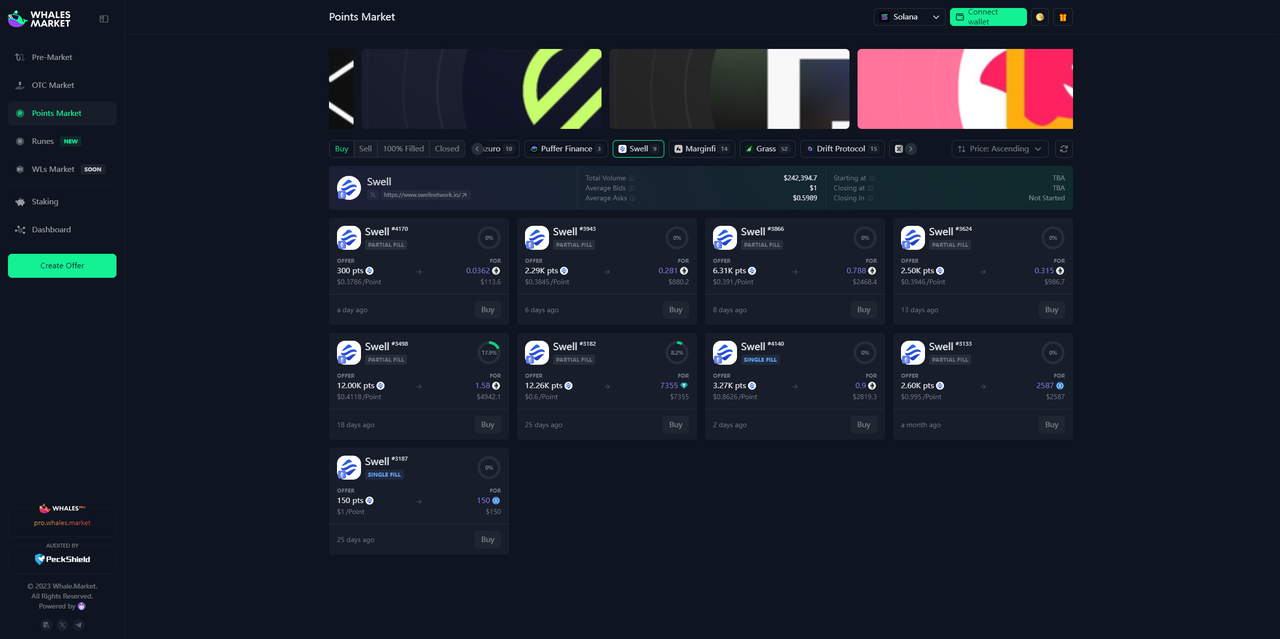Screen dimensions: 1280x639
Task: Open the Telegram icon in sidebar footer
Action: (x=79, y=625)
